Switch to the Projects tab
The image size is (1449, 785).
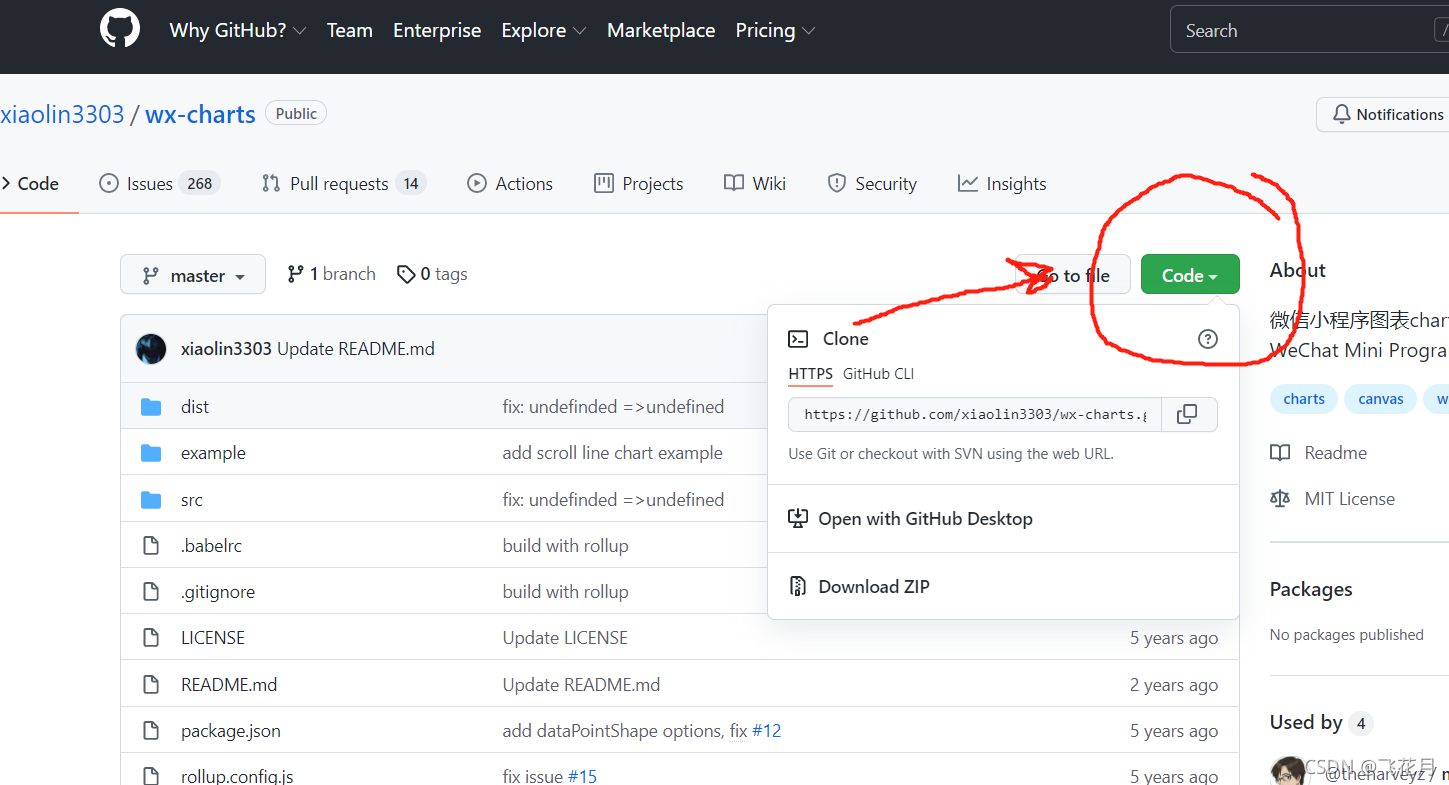tap(638, 184)
